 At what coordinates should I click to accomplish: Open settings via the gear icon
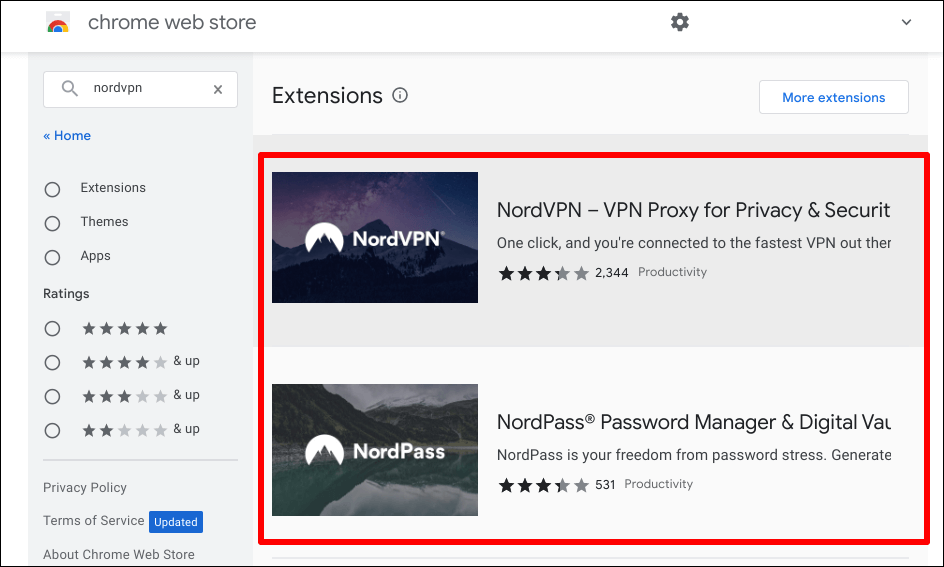[x=680, y=22]
